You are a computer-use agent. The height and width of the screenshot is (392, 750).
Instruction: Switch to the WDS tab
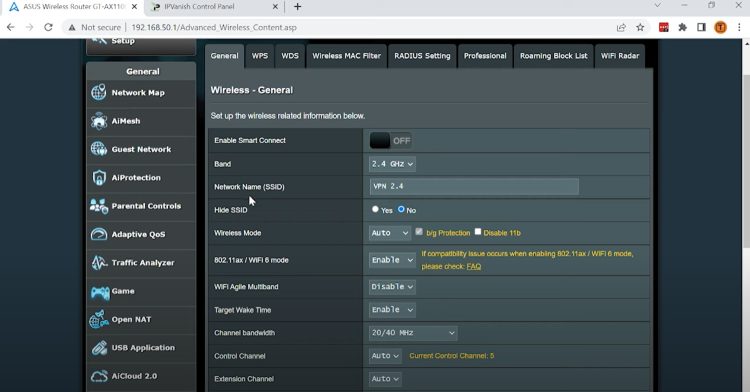click(x=290, y=56)
